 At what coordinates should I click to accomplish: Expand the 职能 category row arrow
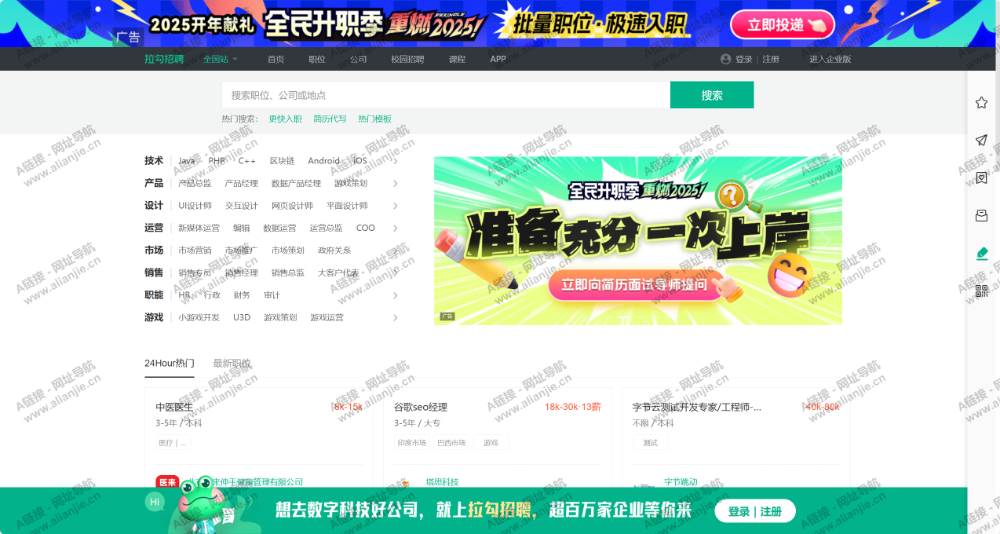click(395, 295)
